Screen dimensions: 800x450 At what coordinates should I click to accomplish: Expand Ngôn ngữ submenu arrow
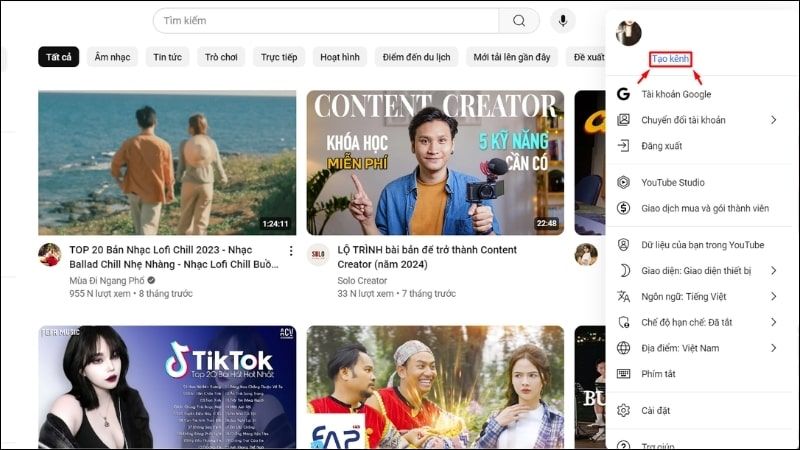click(773, 296)
